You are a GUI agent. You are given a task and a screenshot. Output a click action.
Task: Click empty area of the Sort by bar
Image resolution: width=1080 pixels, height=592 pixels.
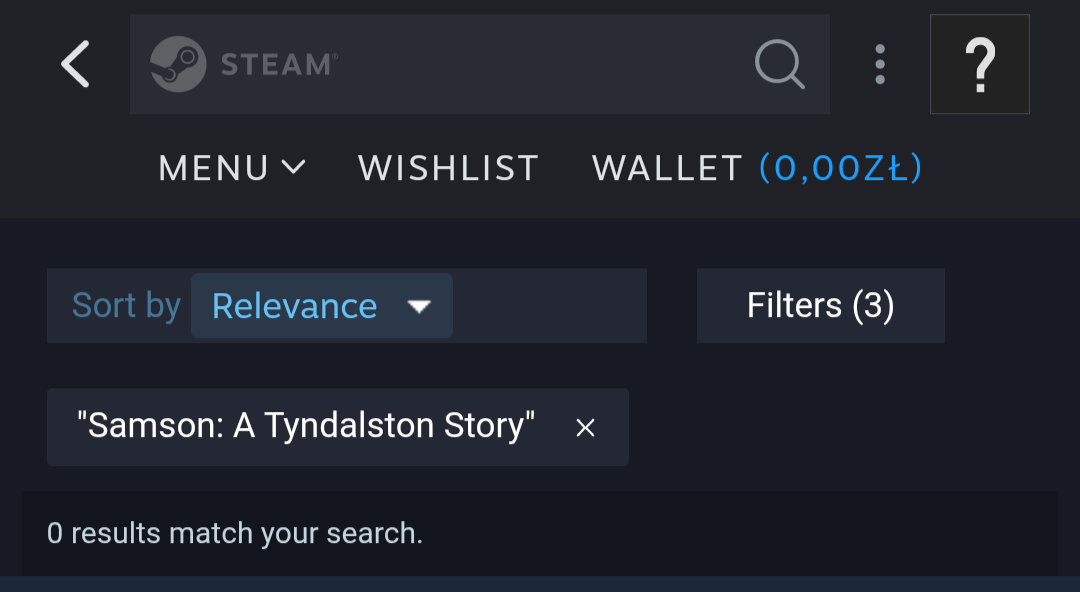550,306
